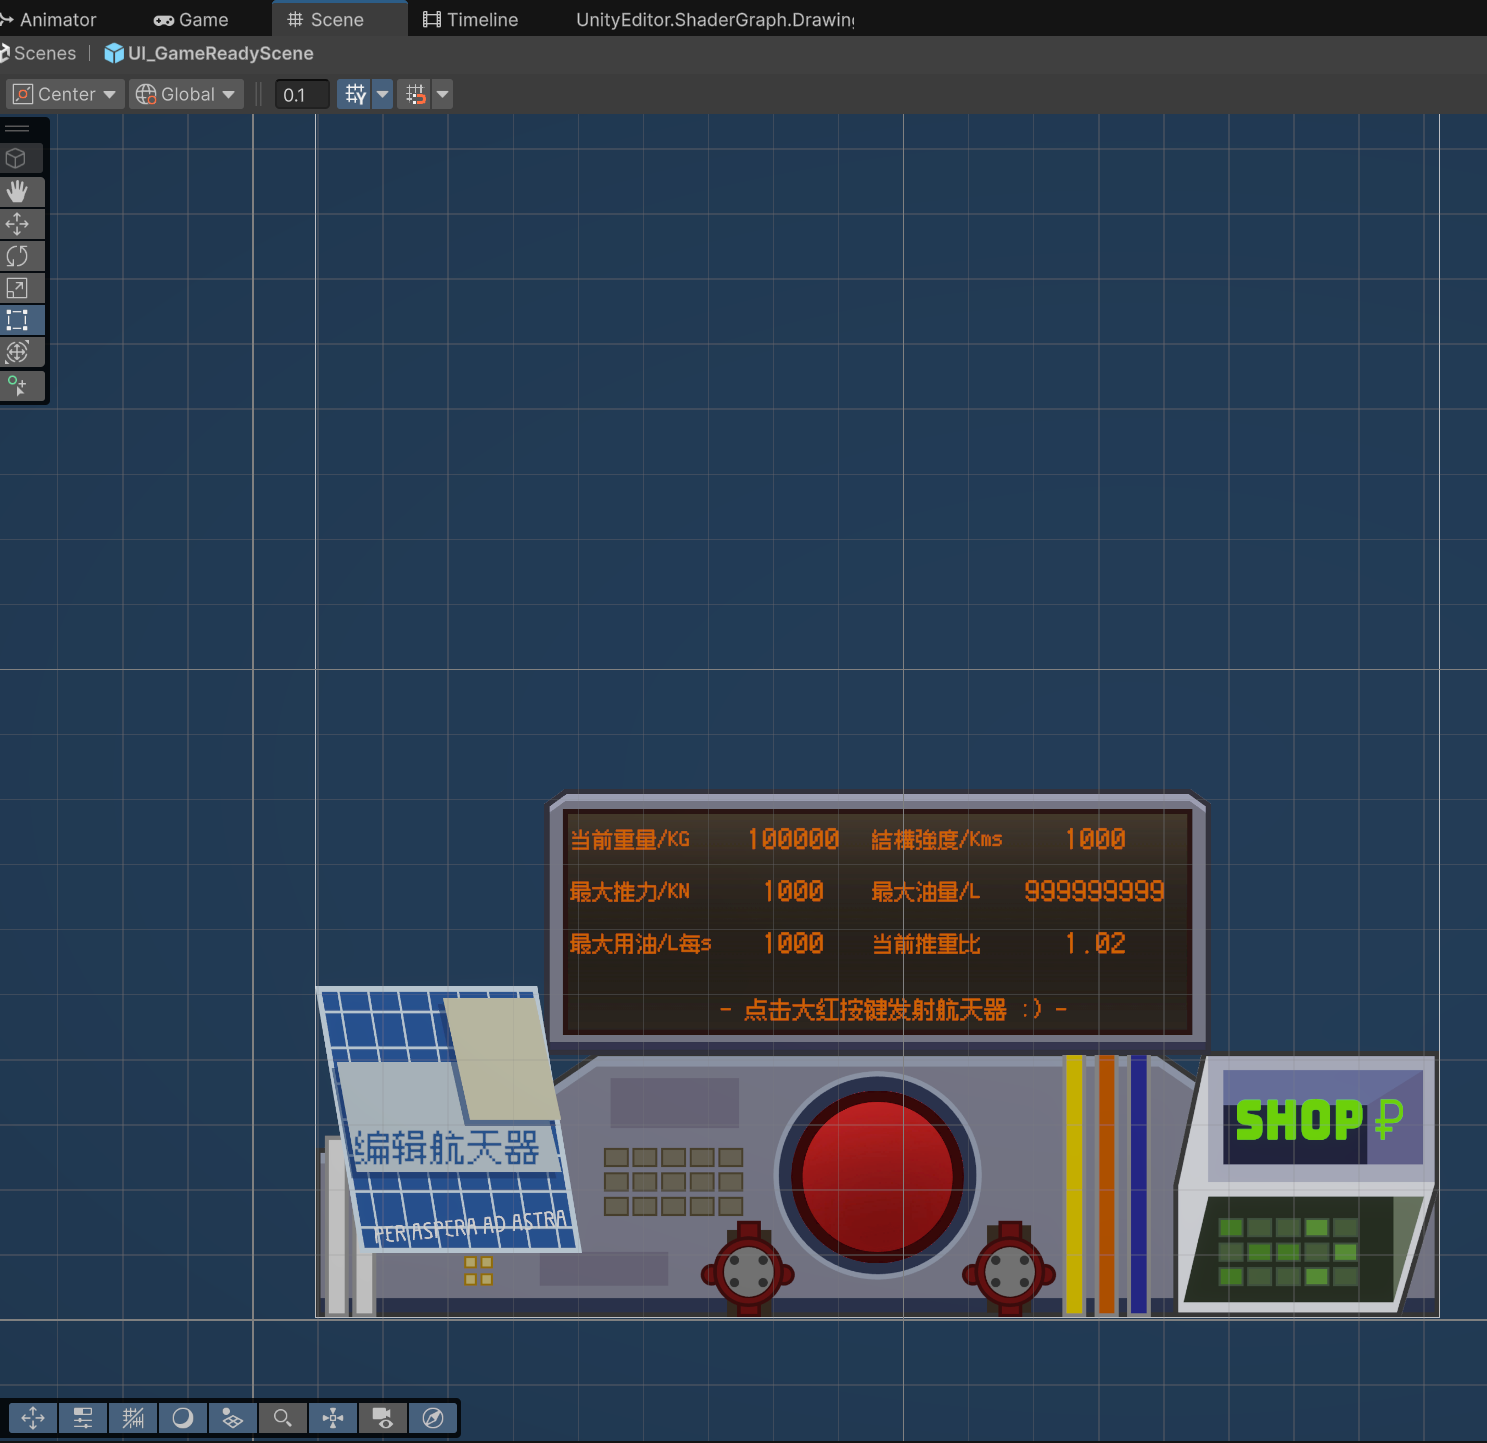This screenshot has height=1443, width=1487.
Task: Toggle grid snapping magnet button
Action: click(x=415, y=94)
